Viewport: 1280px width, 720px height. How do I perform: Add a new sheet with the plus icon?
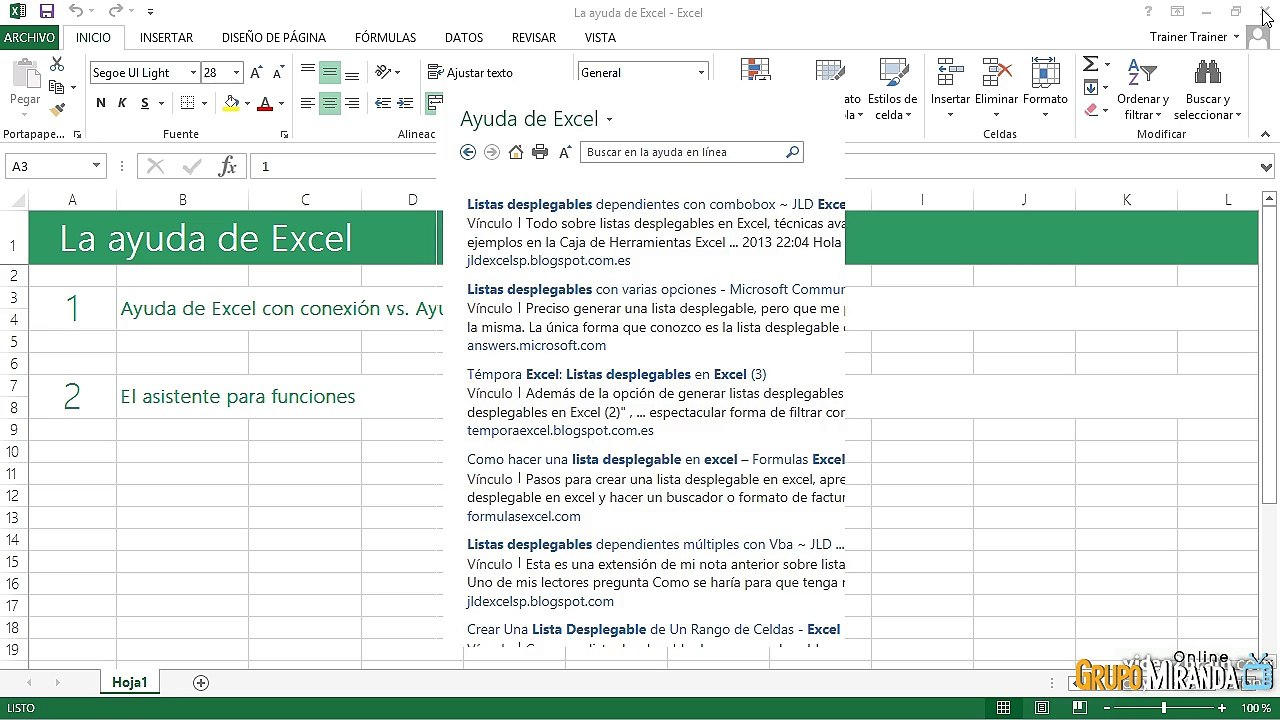pos(201,683)
